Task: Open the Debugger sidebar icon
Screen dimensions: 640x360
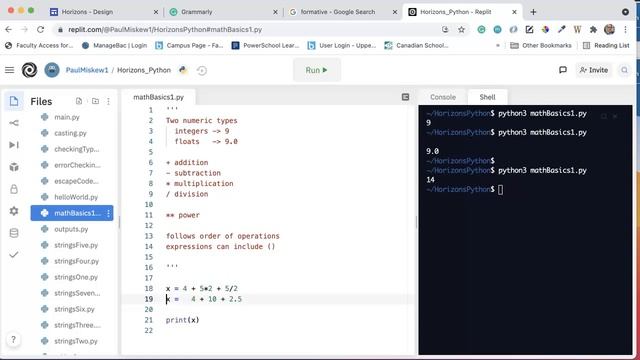Action: (x=14, y=145)
